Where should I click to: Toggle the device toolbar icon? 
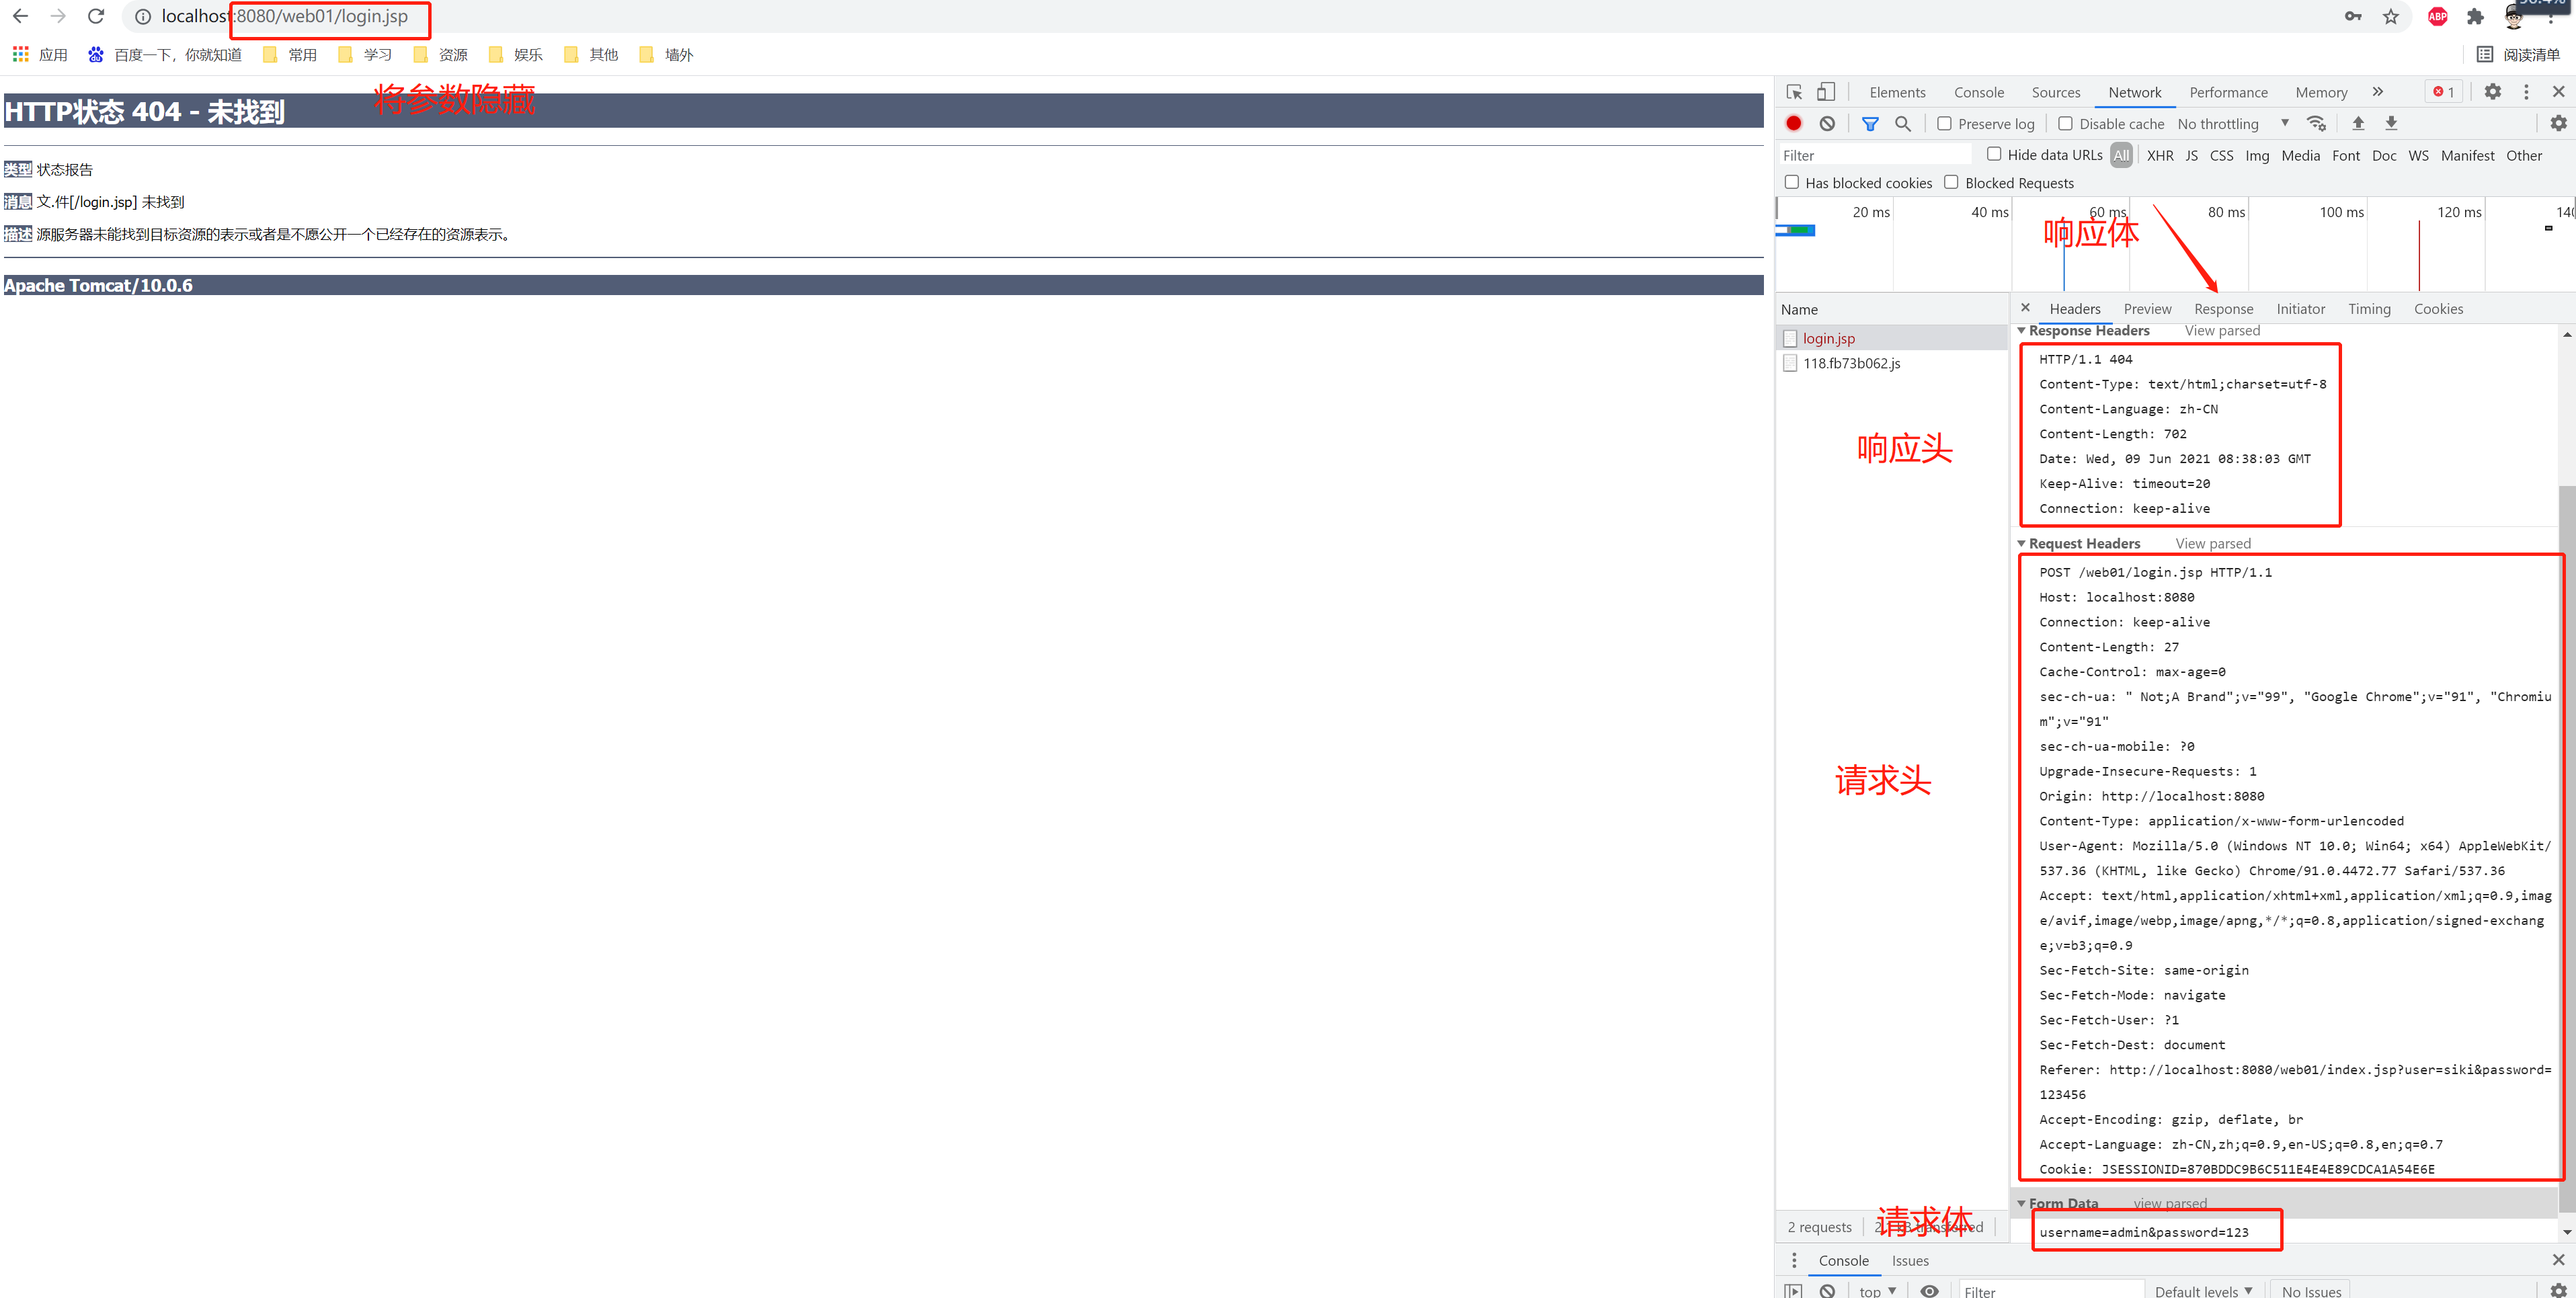coord(1826,92)
